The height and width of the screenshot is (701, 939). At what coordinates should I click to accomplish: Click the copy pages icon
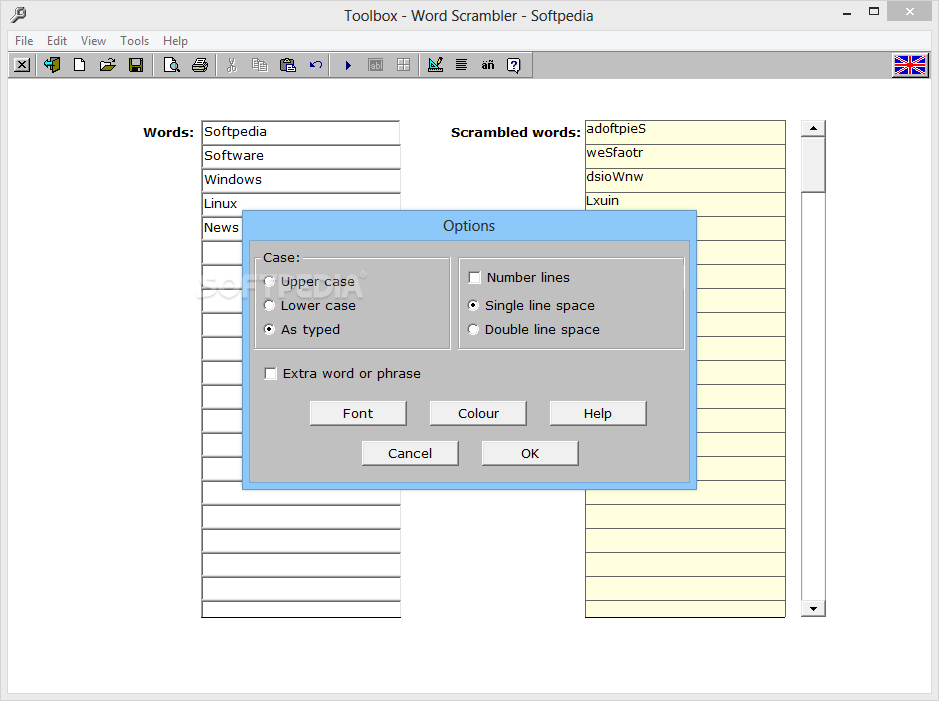[x=259, y=65]
